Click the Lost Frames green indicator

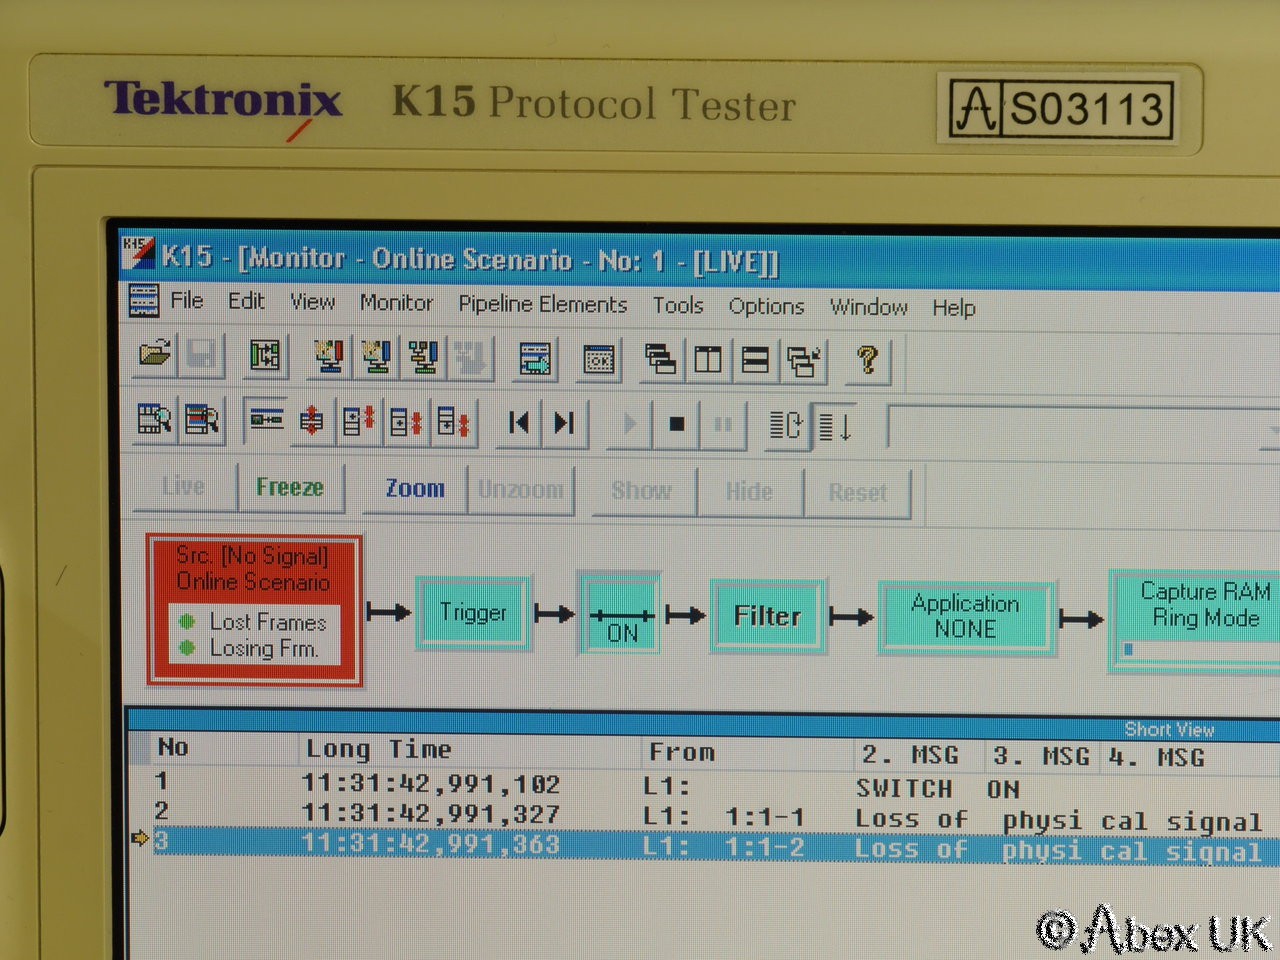187,621
